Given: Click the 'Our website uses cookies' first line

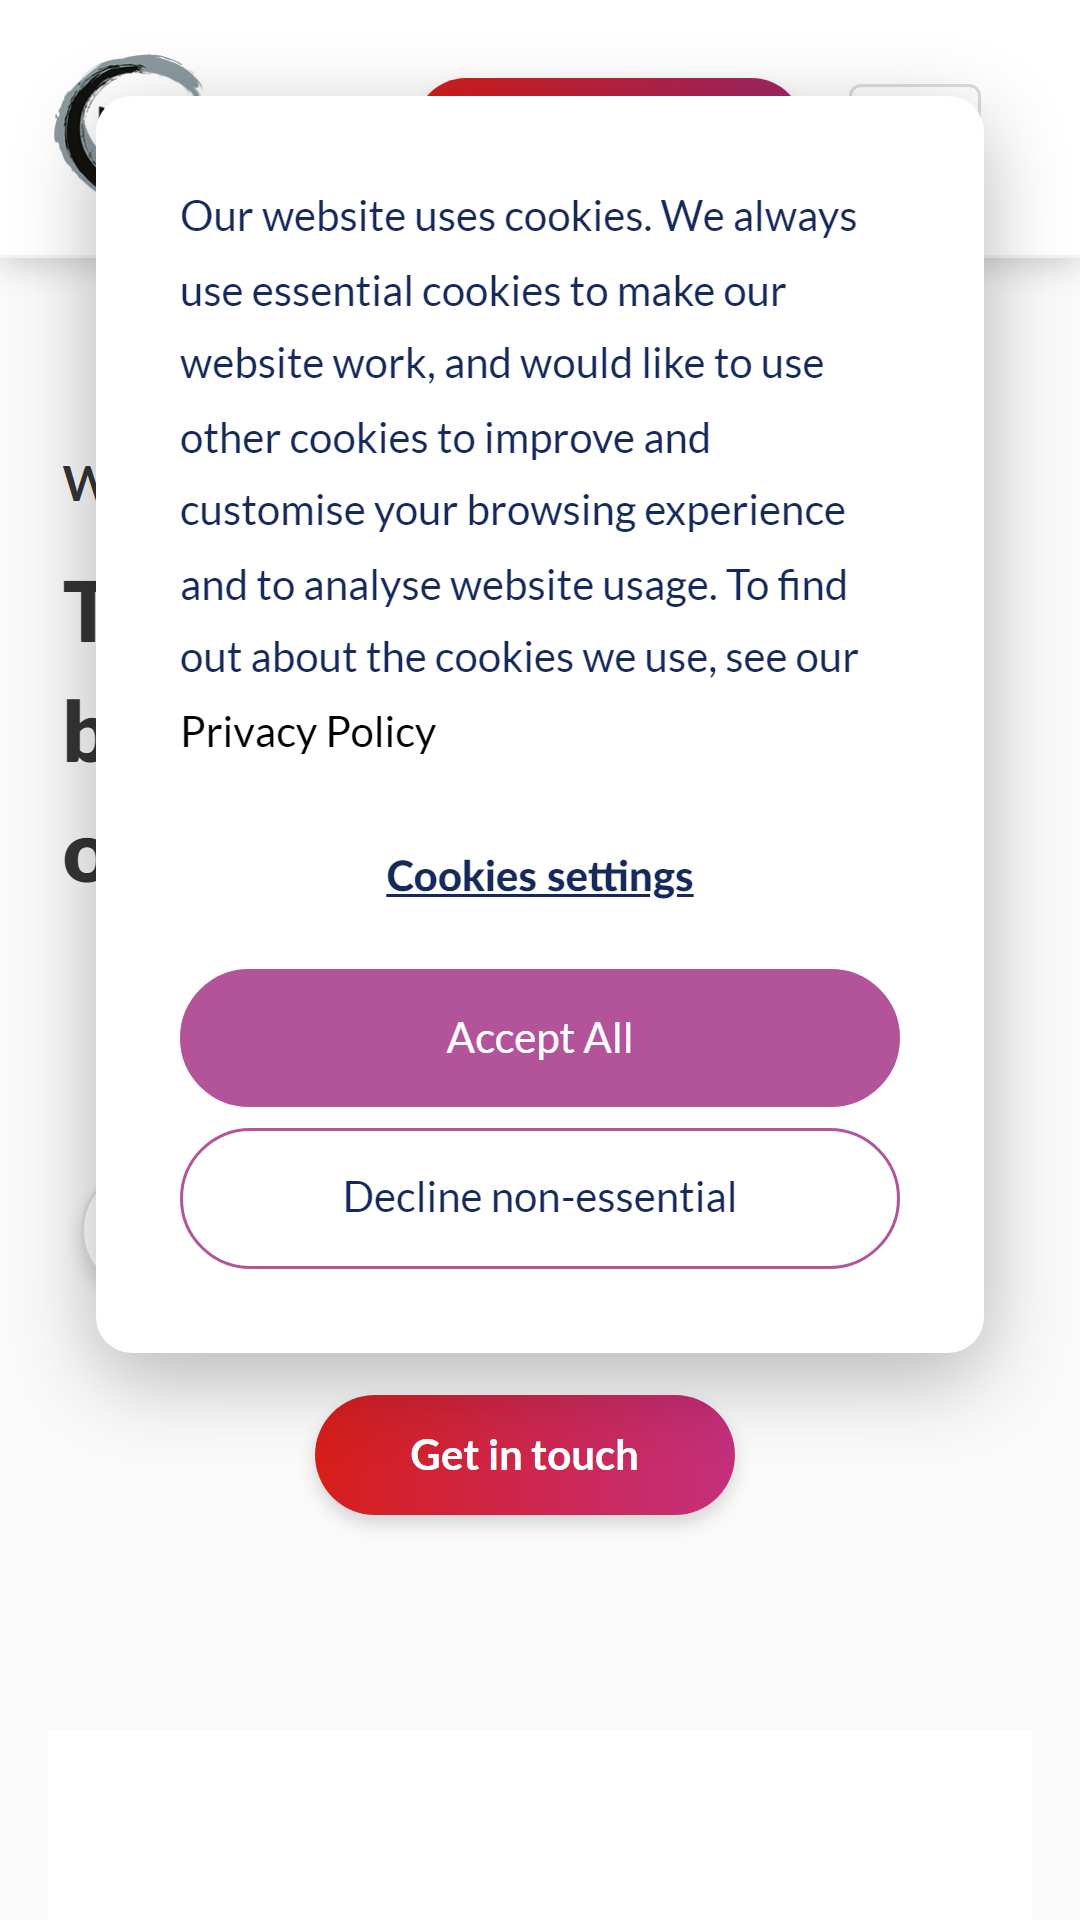Looking at the screenshot, I should click(518, 217).
